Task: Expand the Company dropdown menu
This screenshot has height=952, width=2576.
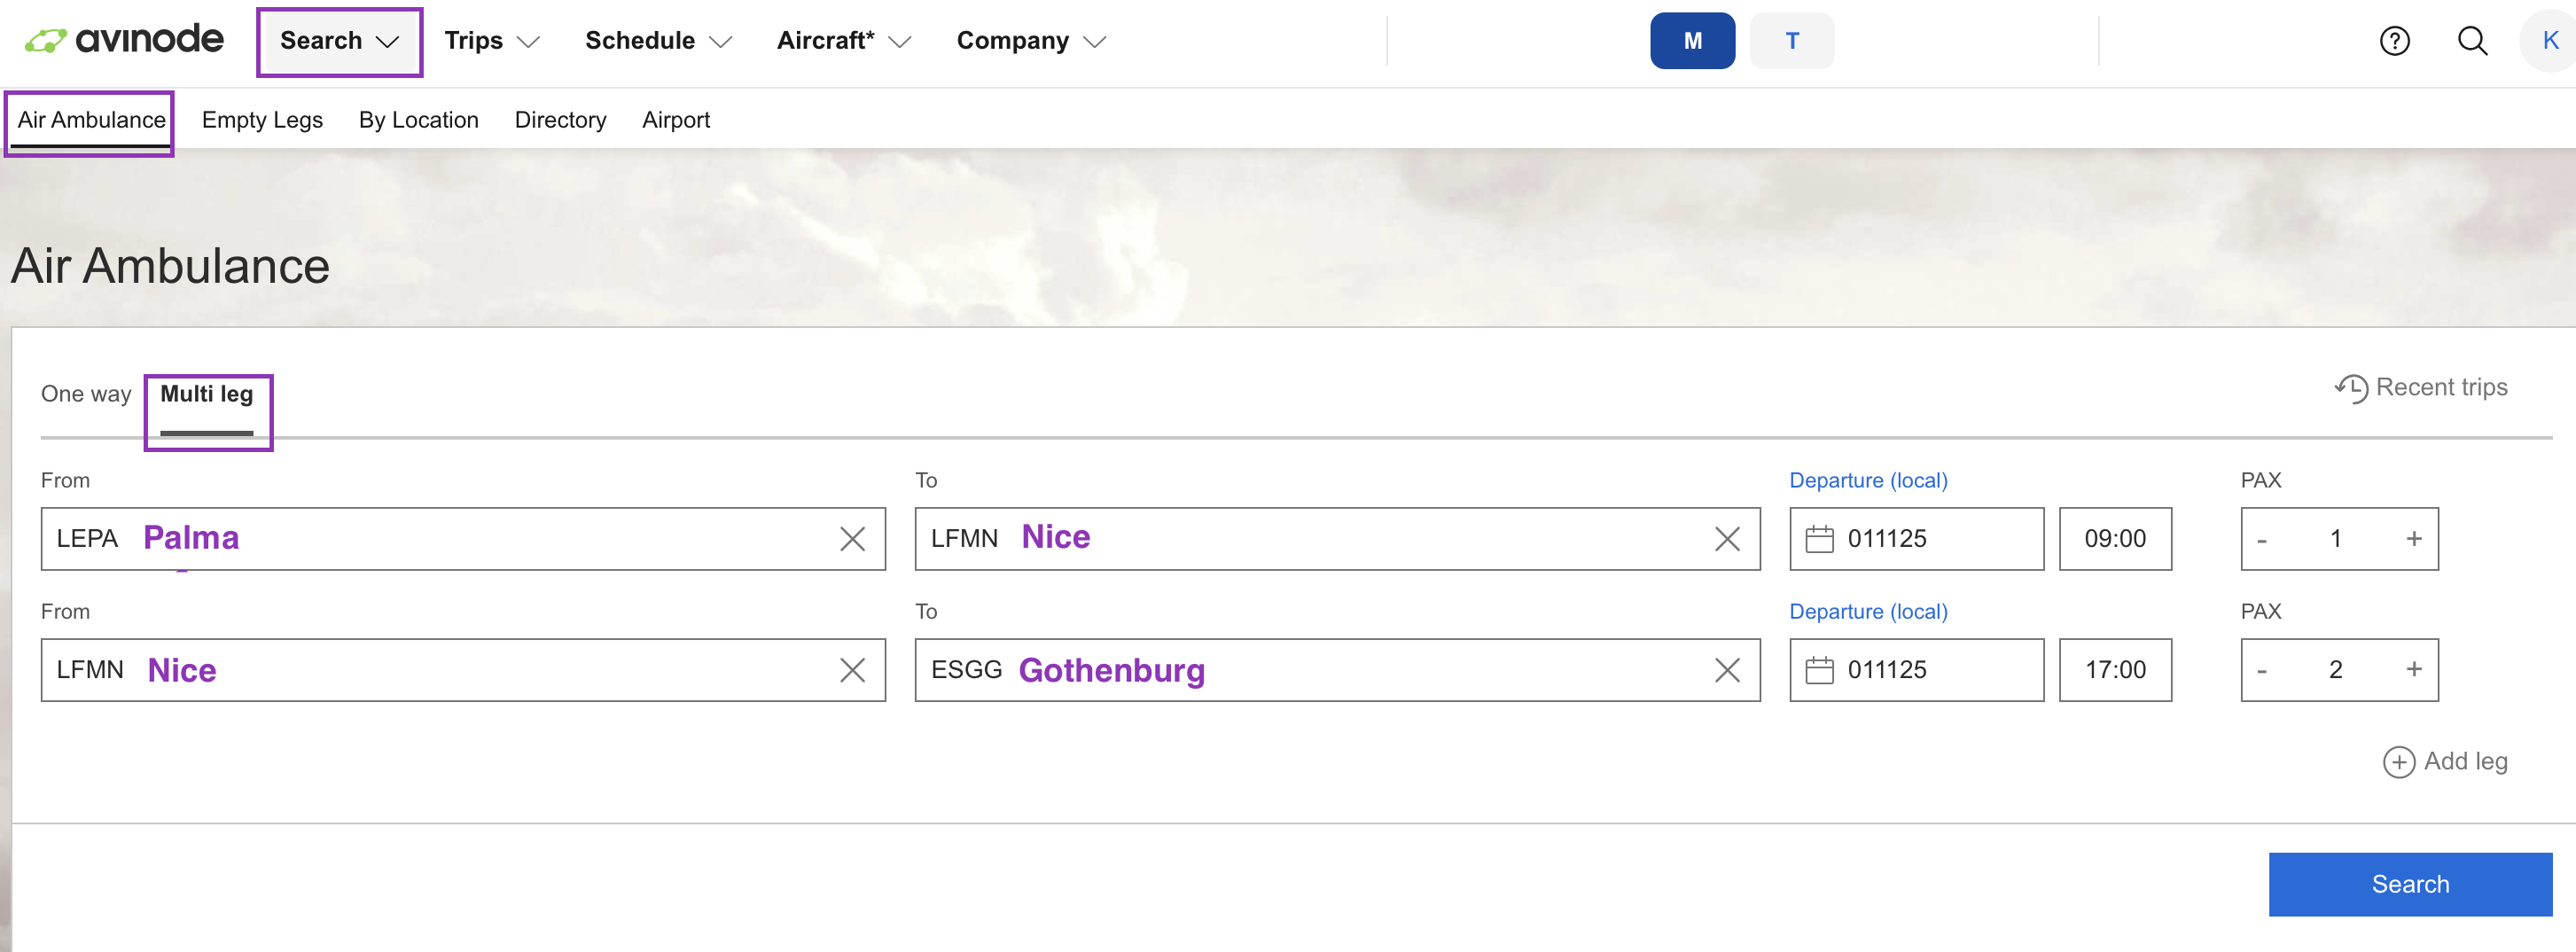Action: pos(1030,41)
